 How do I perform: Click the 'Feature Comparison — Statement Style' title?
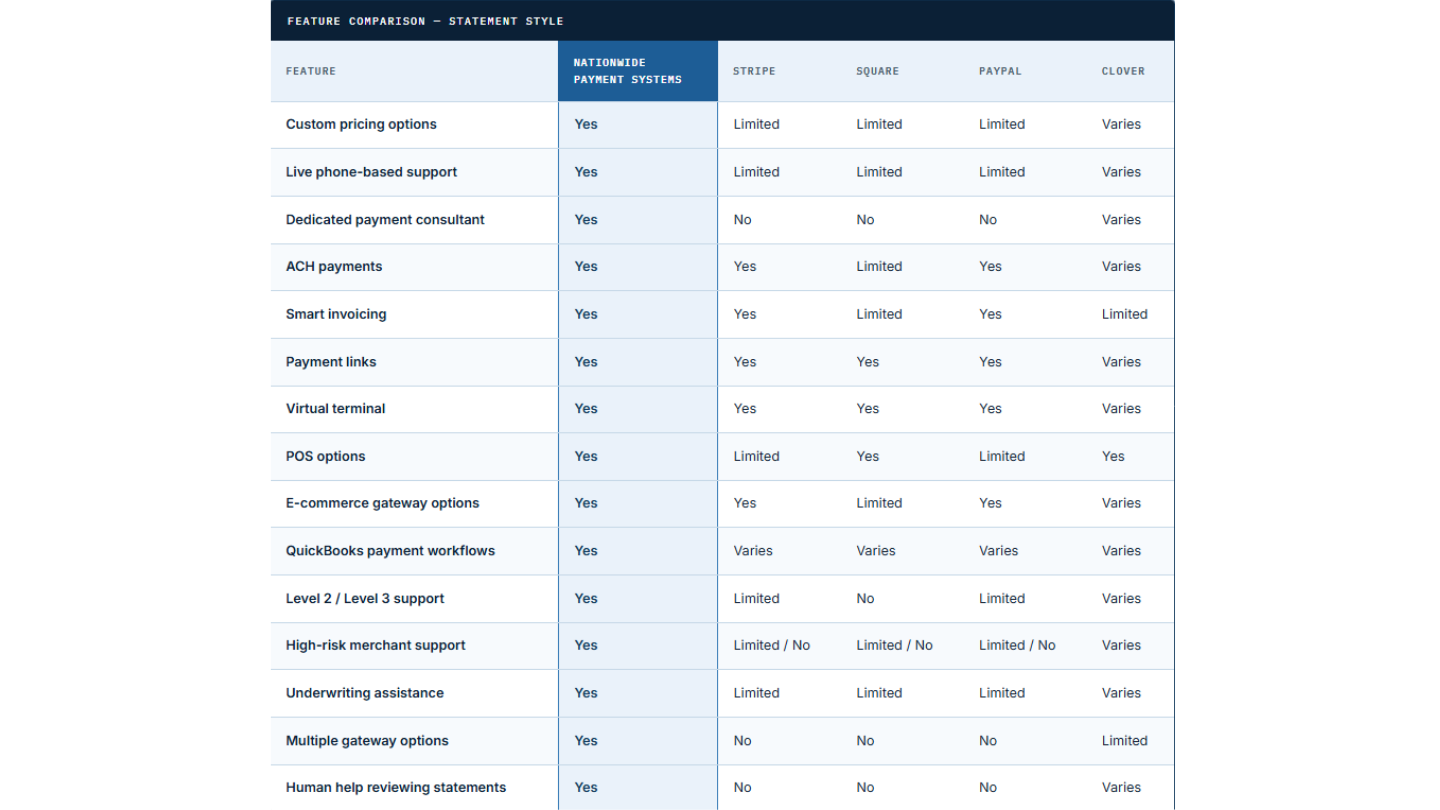[x=425, y=21]
